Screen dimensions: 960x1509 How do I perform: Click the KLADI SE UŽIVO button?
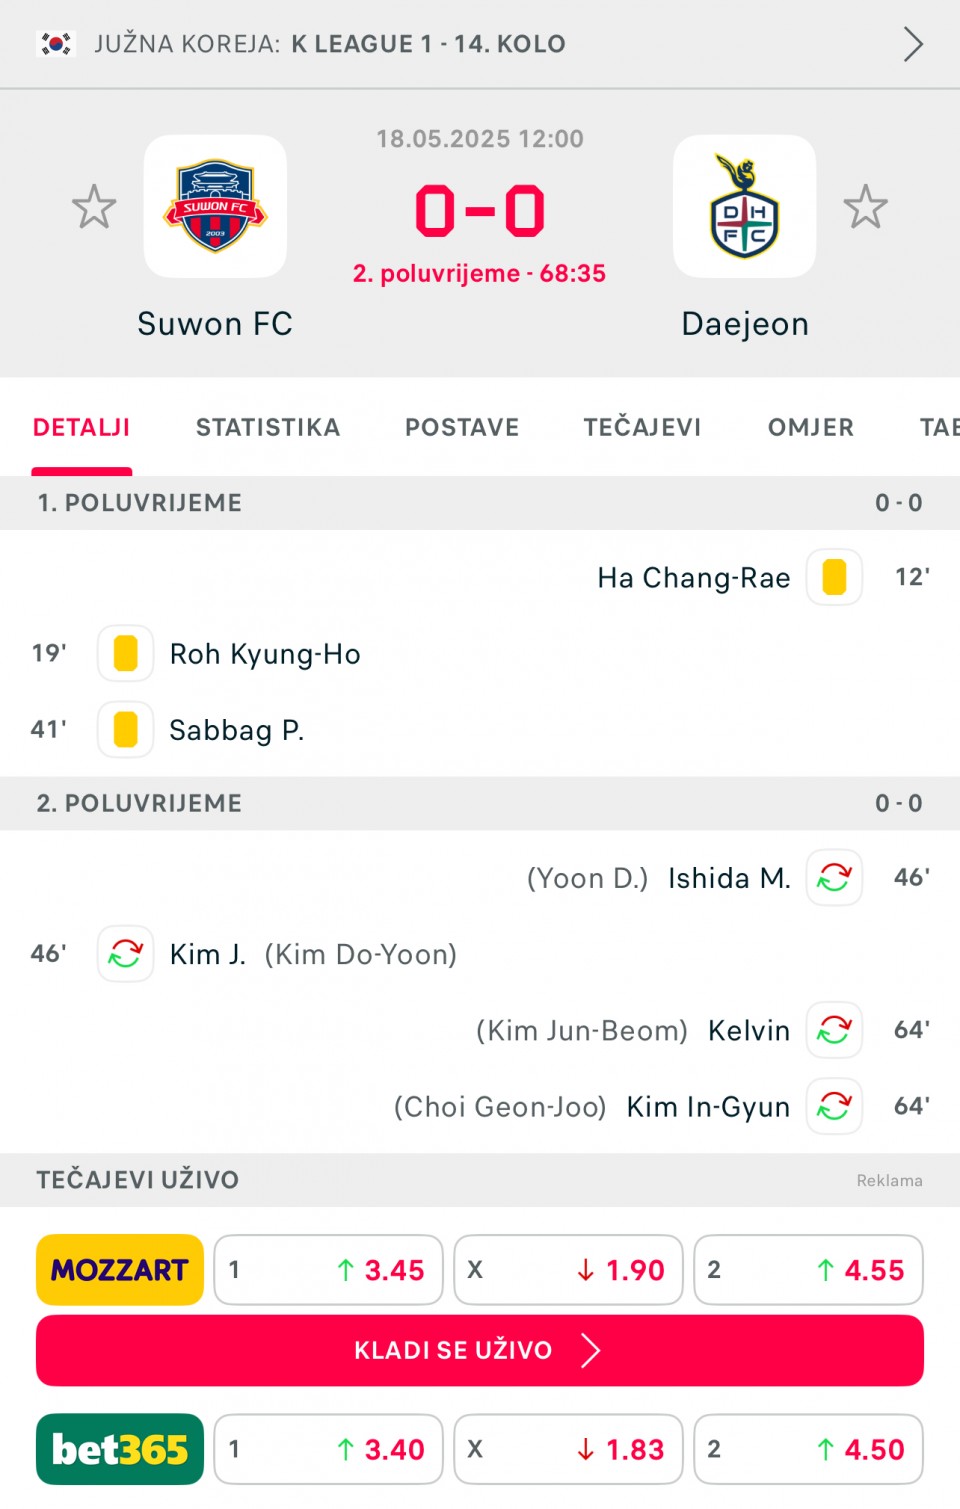[x=480, y=1350]
